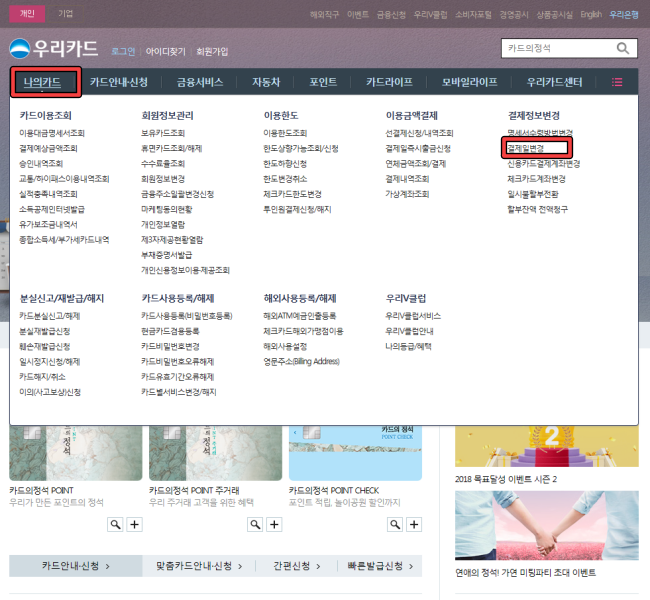Click the 카드안내·신청 bottom tab
Screen dimensions: 650x600
click(x=75, y=566)
